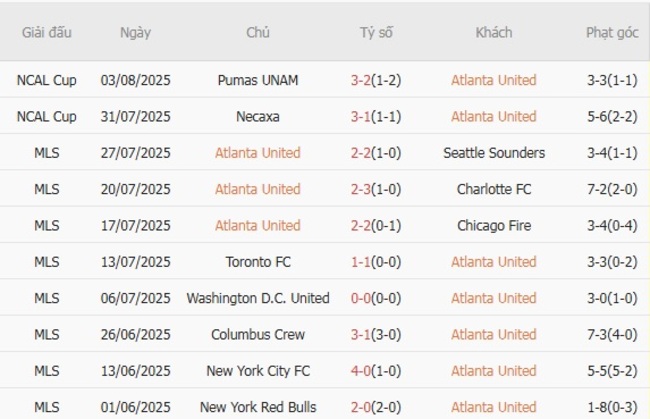Click Atlanta United in the Seattle Sounders row
The image size is (650, 419).
coord(257,153)
